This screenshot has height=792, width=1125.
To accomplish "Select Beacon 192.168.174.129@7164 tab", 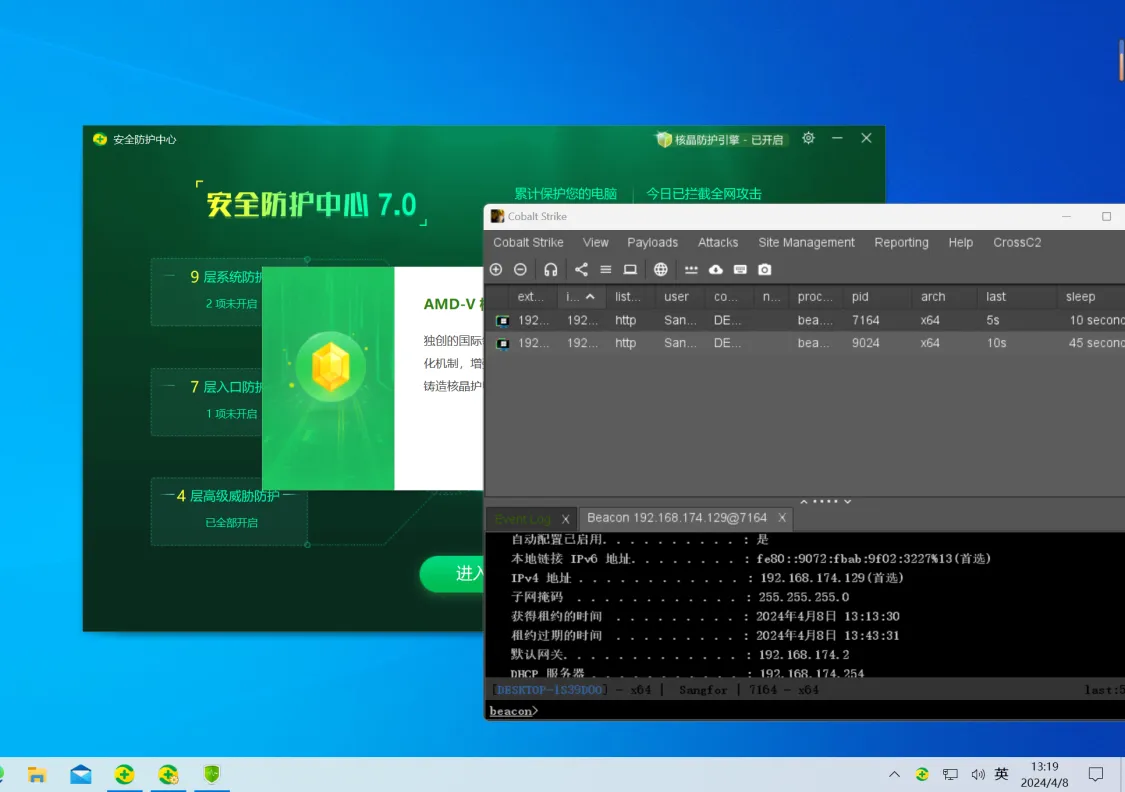I will 677,518.
